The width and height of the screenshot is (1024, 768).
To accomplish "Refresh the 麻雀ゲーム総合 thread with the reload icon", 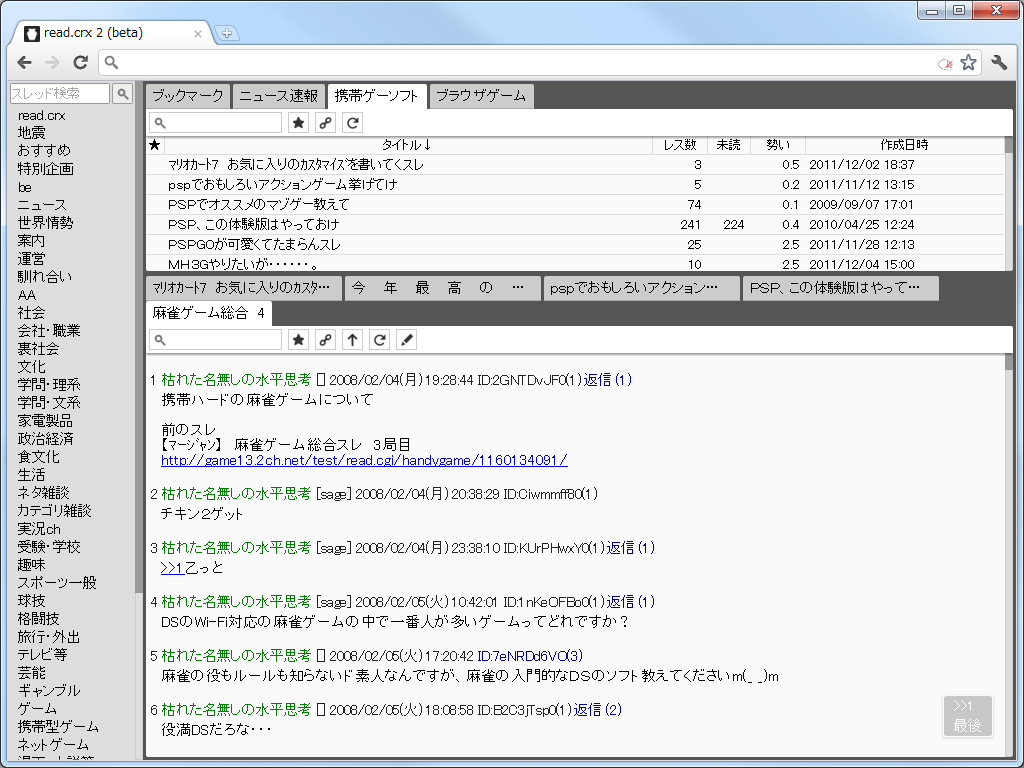I will (x=379, y=339).
